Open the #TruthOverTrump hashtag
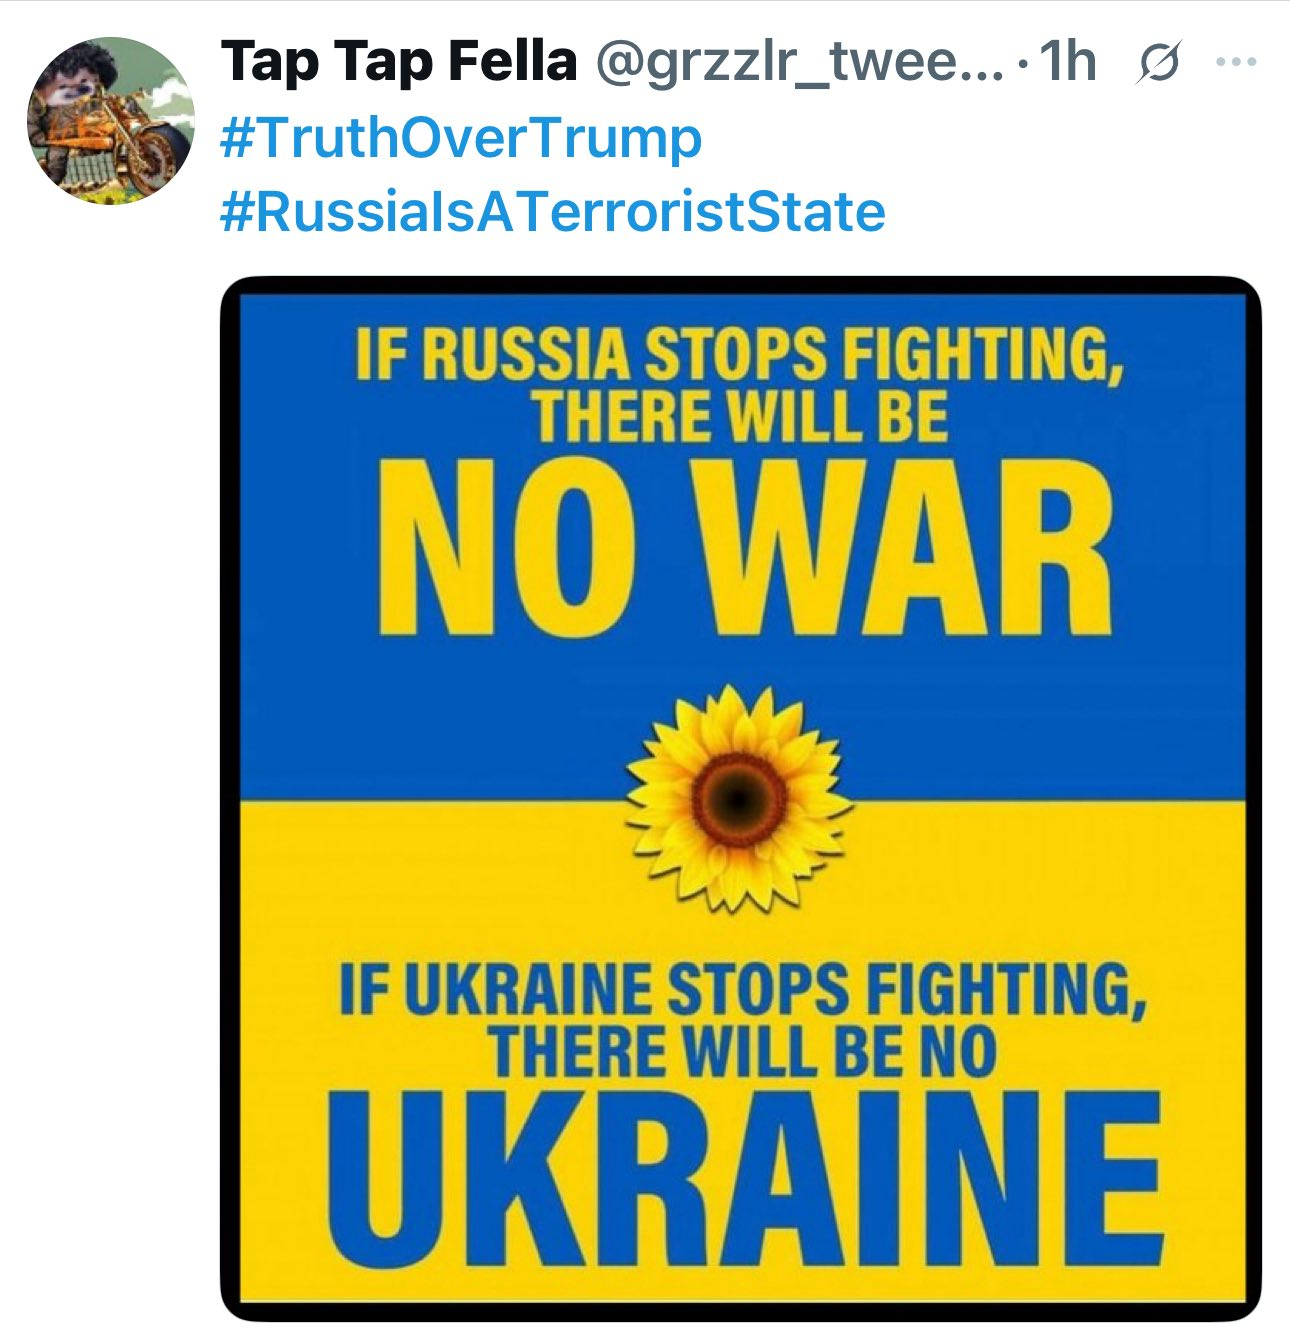This screenshot has width=1290, height=1342. [460, 138]
